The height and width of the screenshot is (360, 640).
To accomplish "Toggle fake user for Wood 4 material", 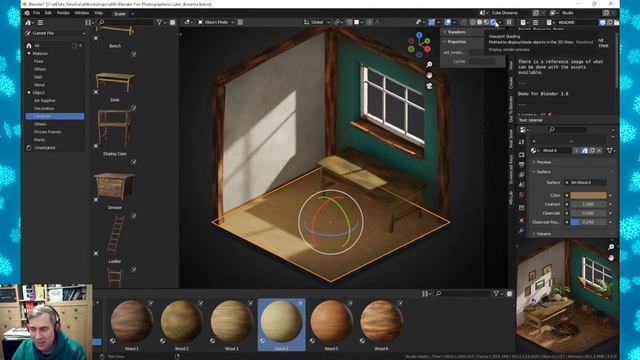I will 584,151.
